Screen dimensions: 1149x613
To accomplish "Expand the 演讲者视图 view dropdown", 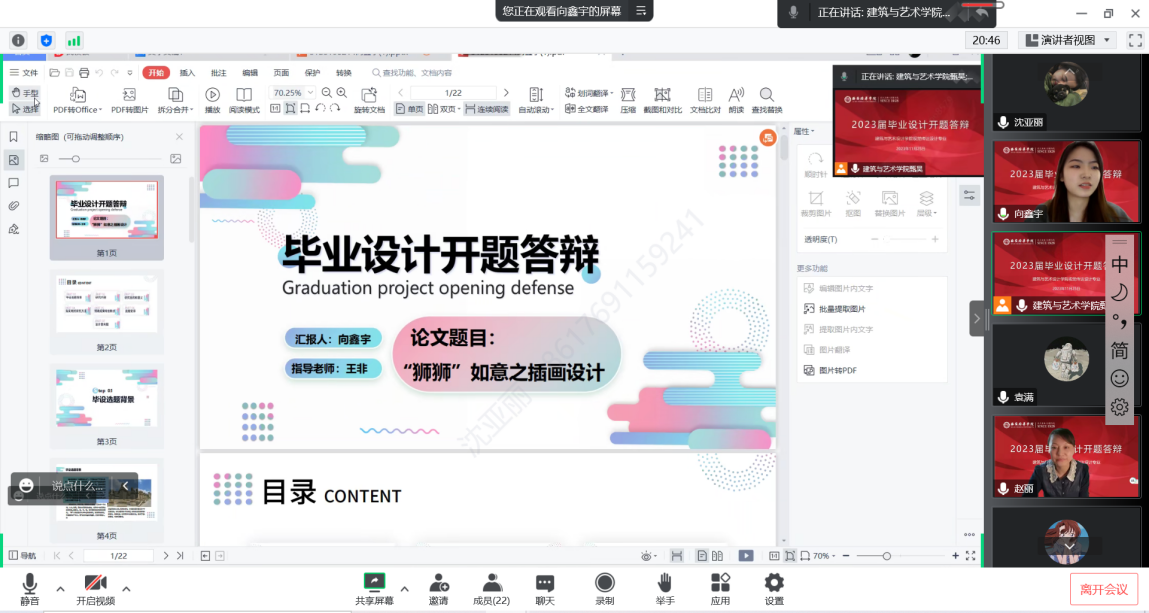I will click(1069, 40).
